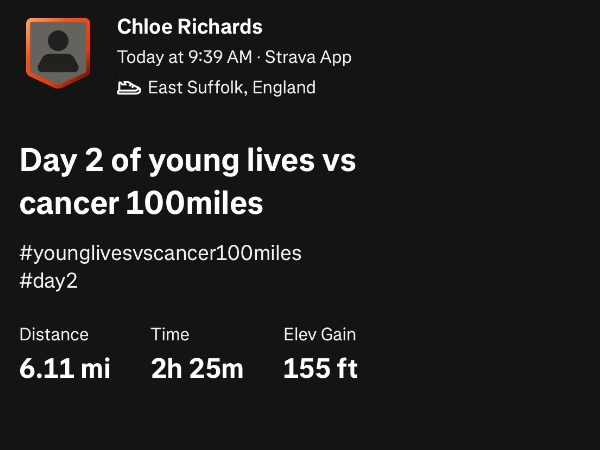This screenshot has height=450, width=600.
Task: Select the East Suffolk, England location
Action: coord(231,88)
